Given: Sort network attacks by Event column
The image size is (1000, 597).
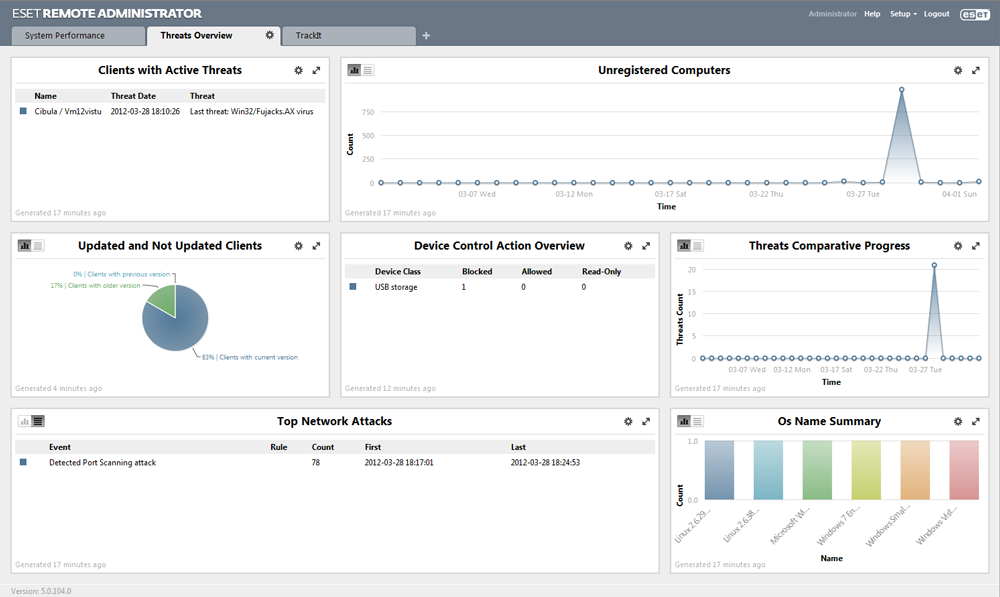Looking at the screenshot, I should 60,447.
